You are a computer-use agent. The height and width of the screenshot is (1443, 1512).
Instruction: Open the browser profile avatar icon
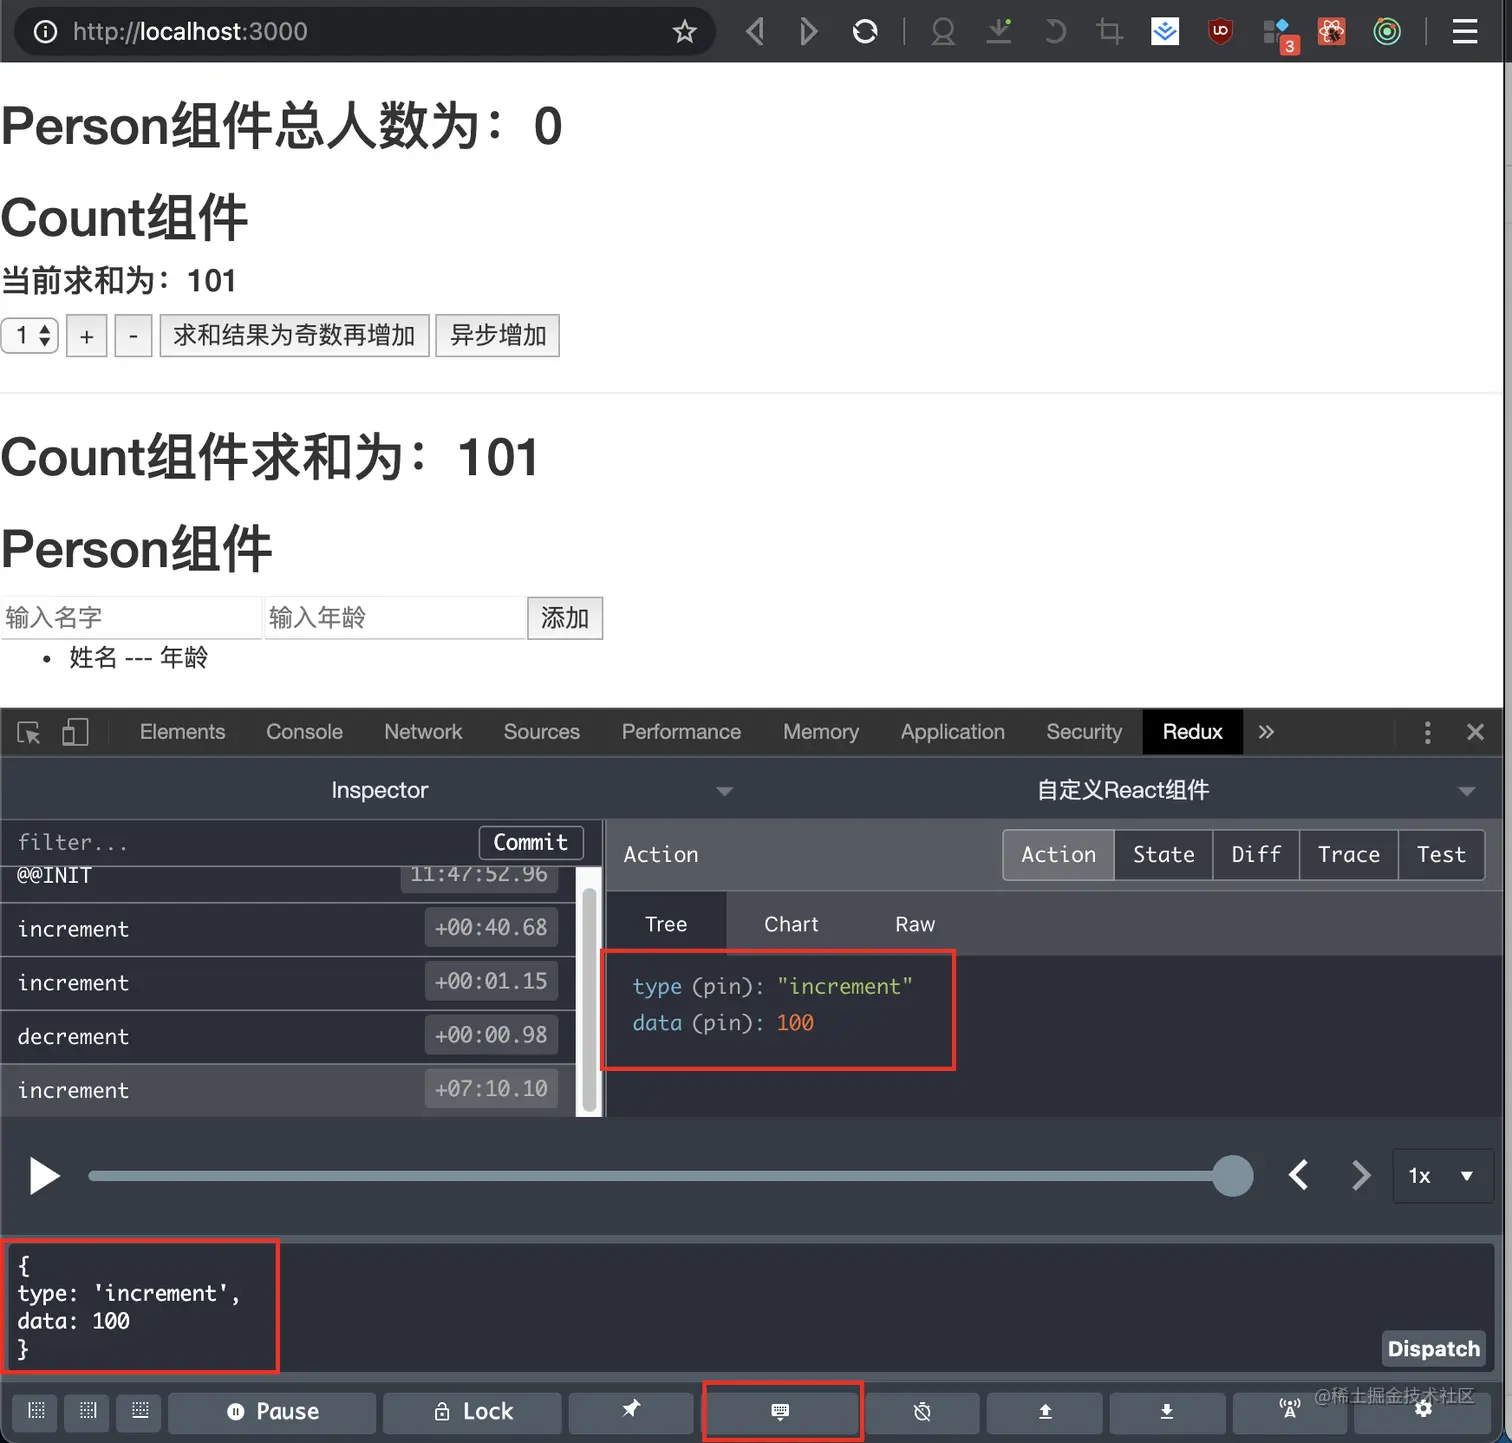[x=942, y=32]
